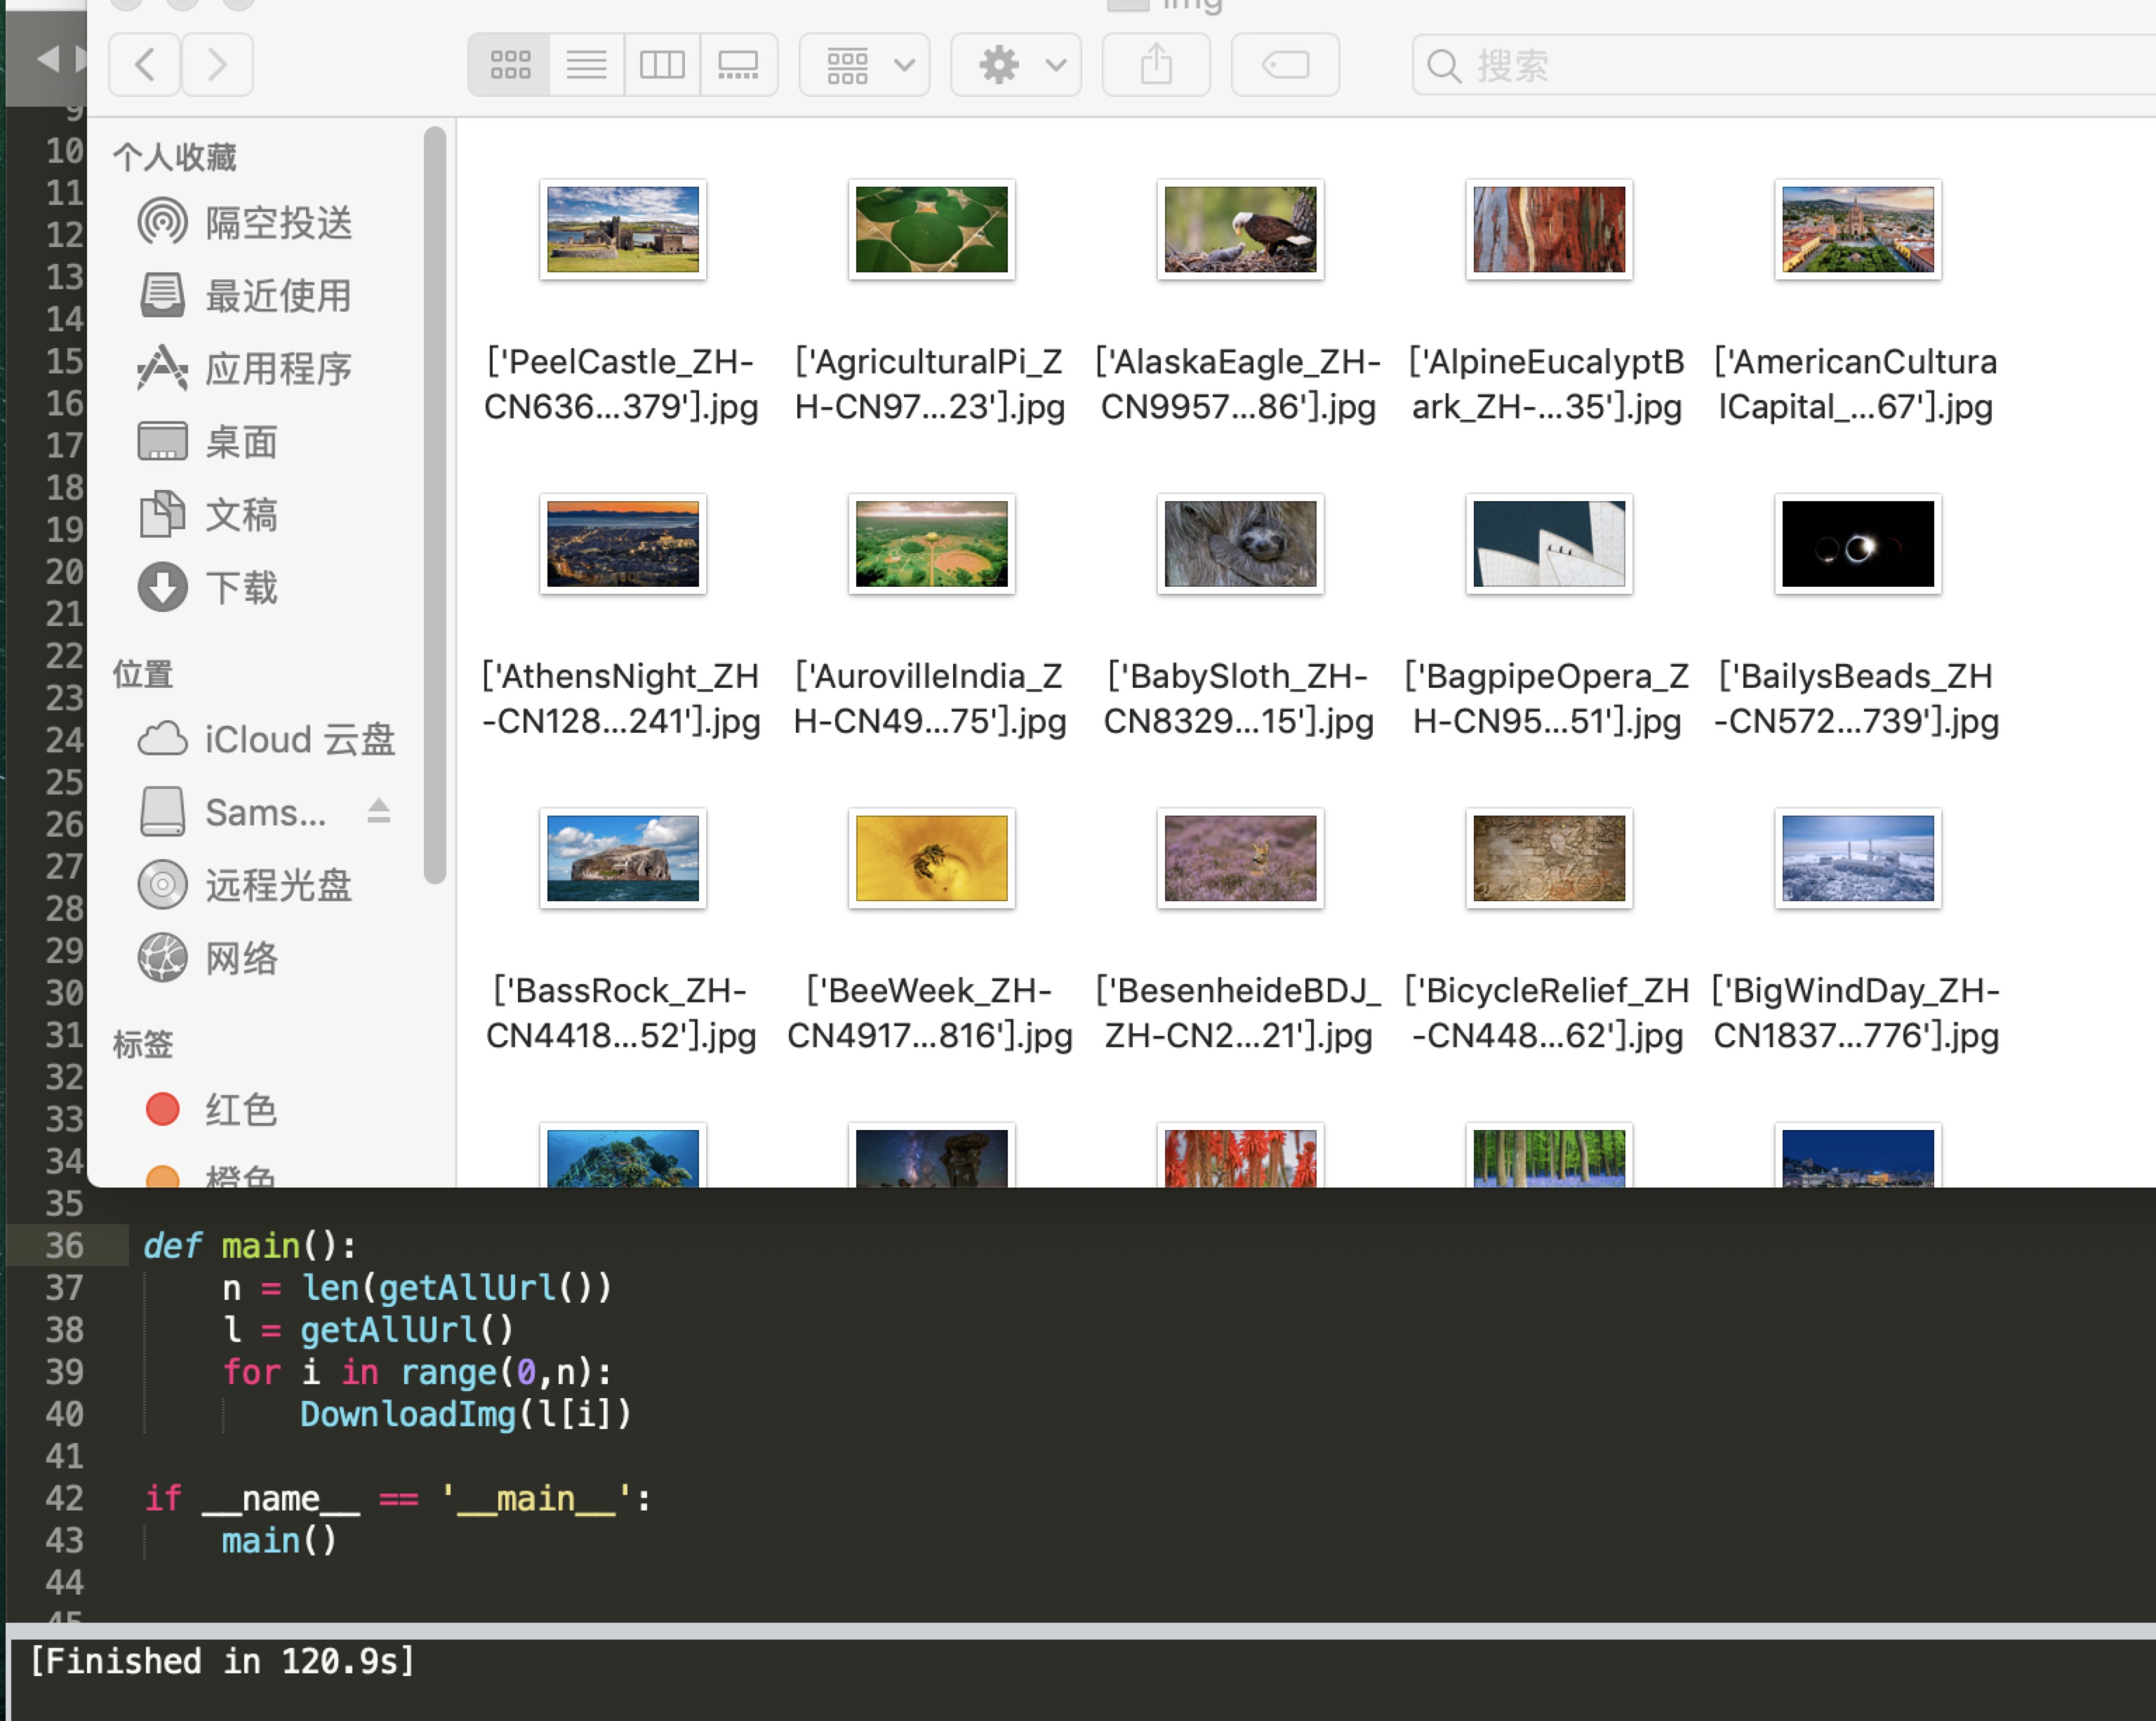Switch to column view mode
The height and width of the screenshot is (1721, 2156).
click(x=662, y=65)
